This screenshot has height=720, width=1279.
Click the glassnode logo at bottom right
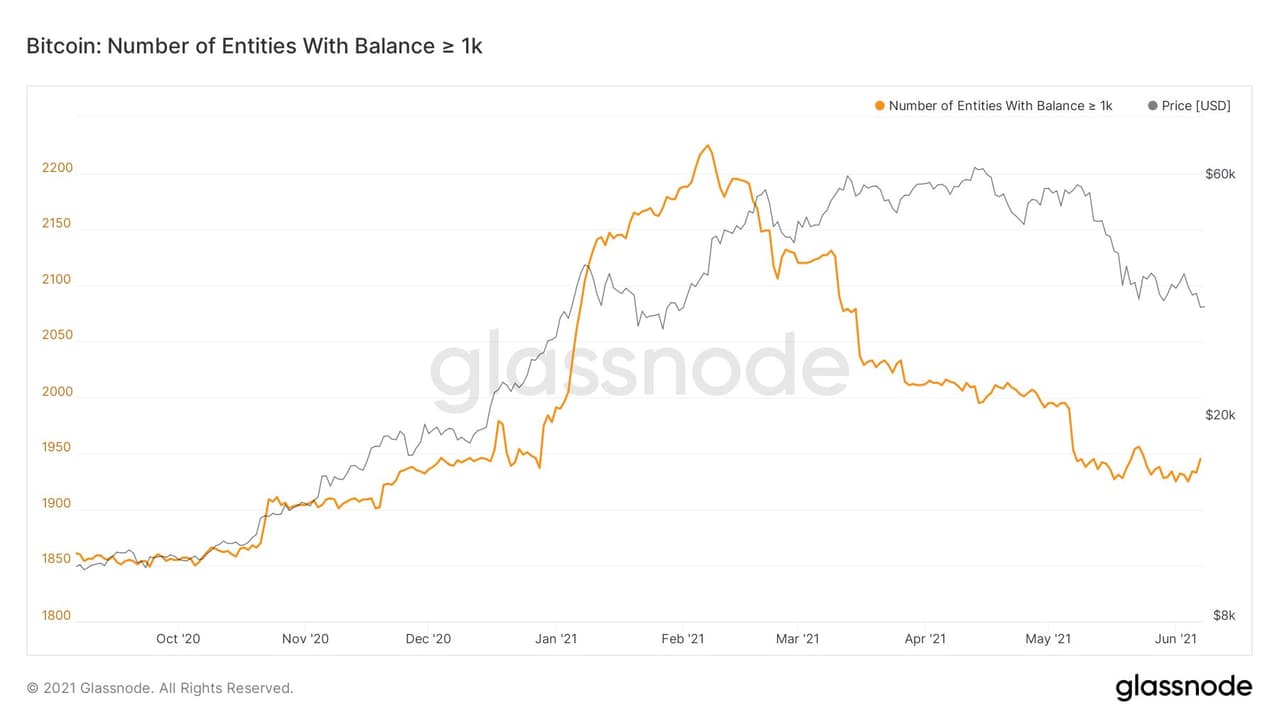(x=1183, y=687)
